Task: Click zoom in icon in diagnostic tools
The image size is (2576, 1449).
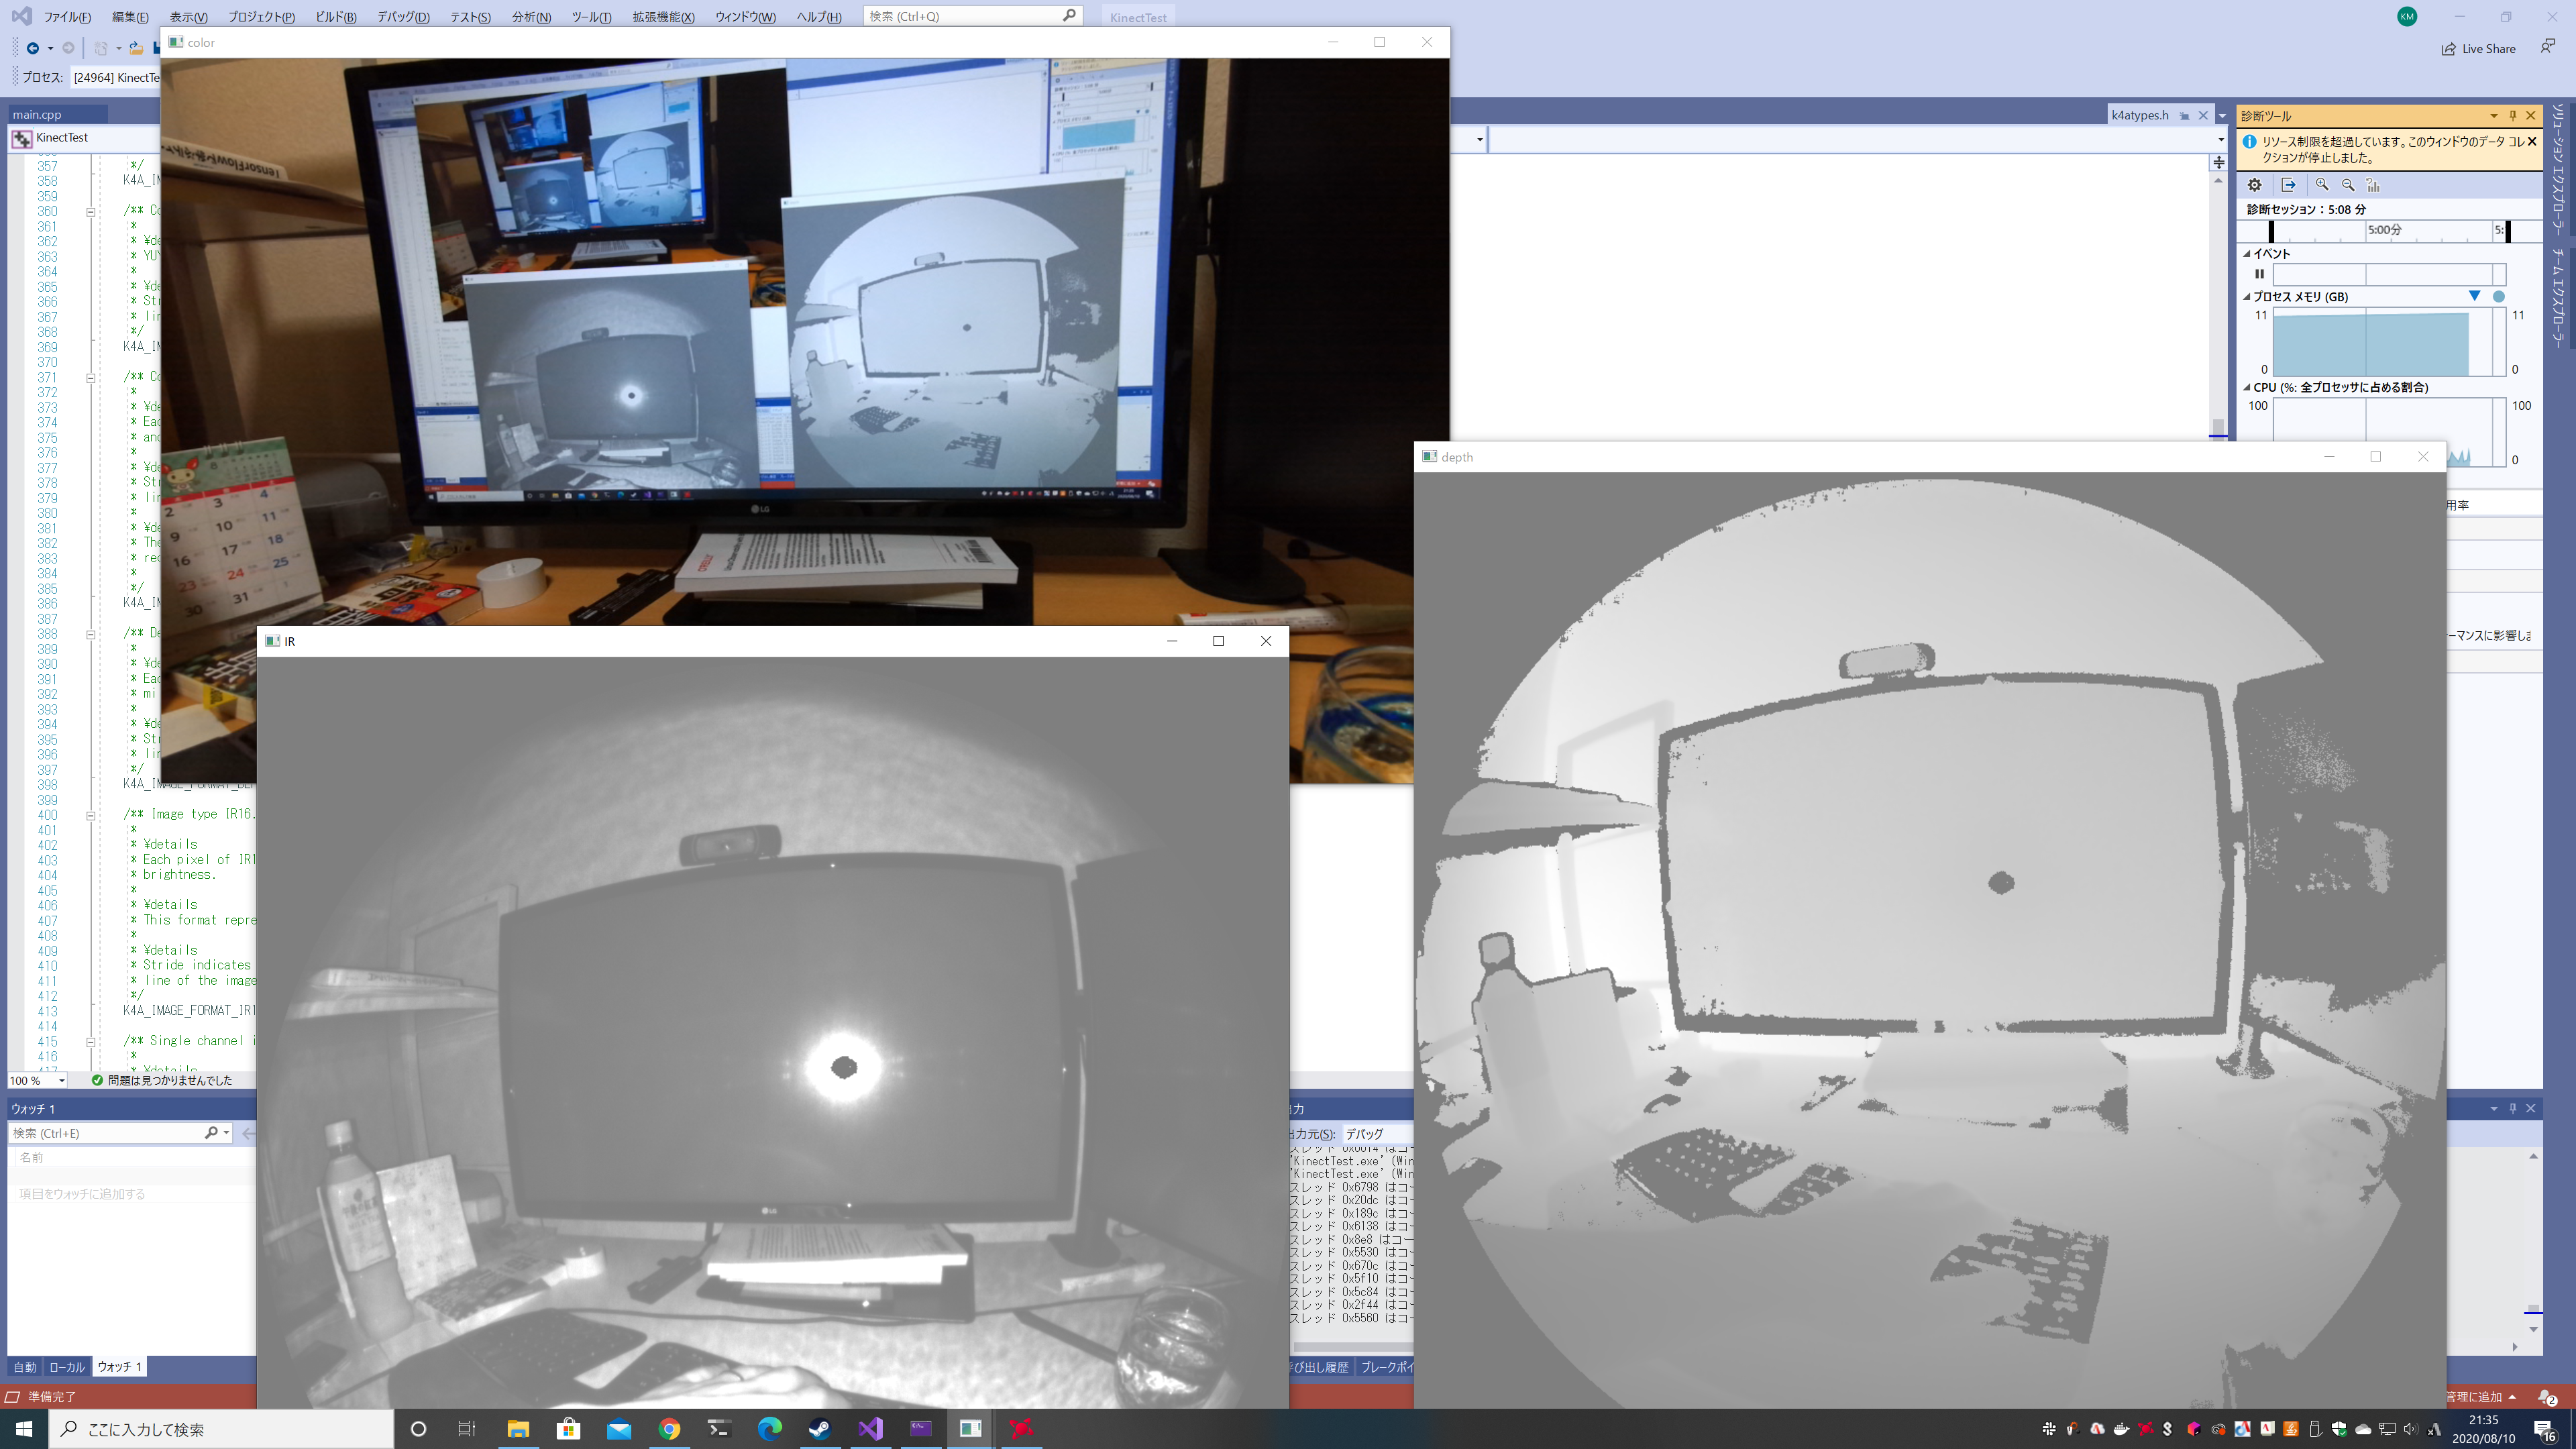Action: click(x=2322, y=185)
